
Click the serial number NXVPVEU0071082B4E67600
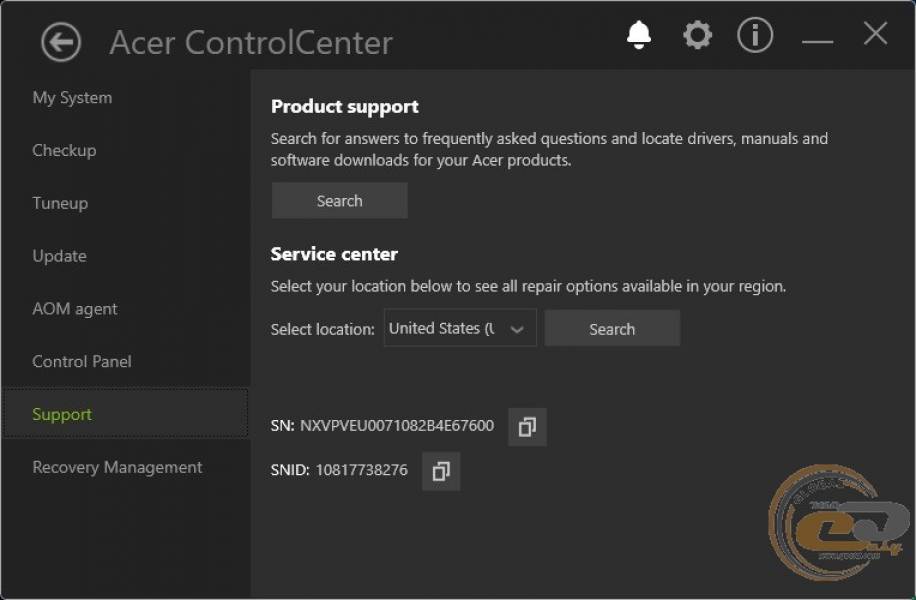tap(397, 425)
